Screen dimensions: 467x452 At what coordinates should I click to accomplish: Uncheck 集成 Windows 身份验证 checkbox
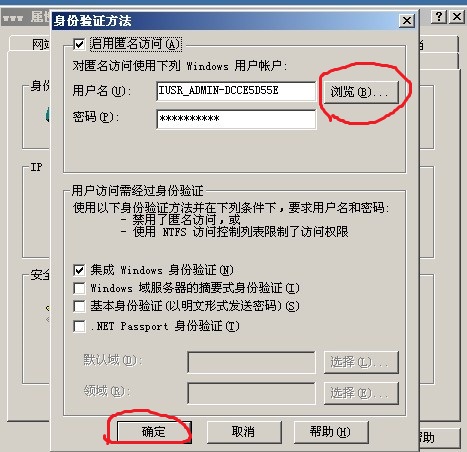tap(79, 270)
